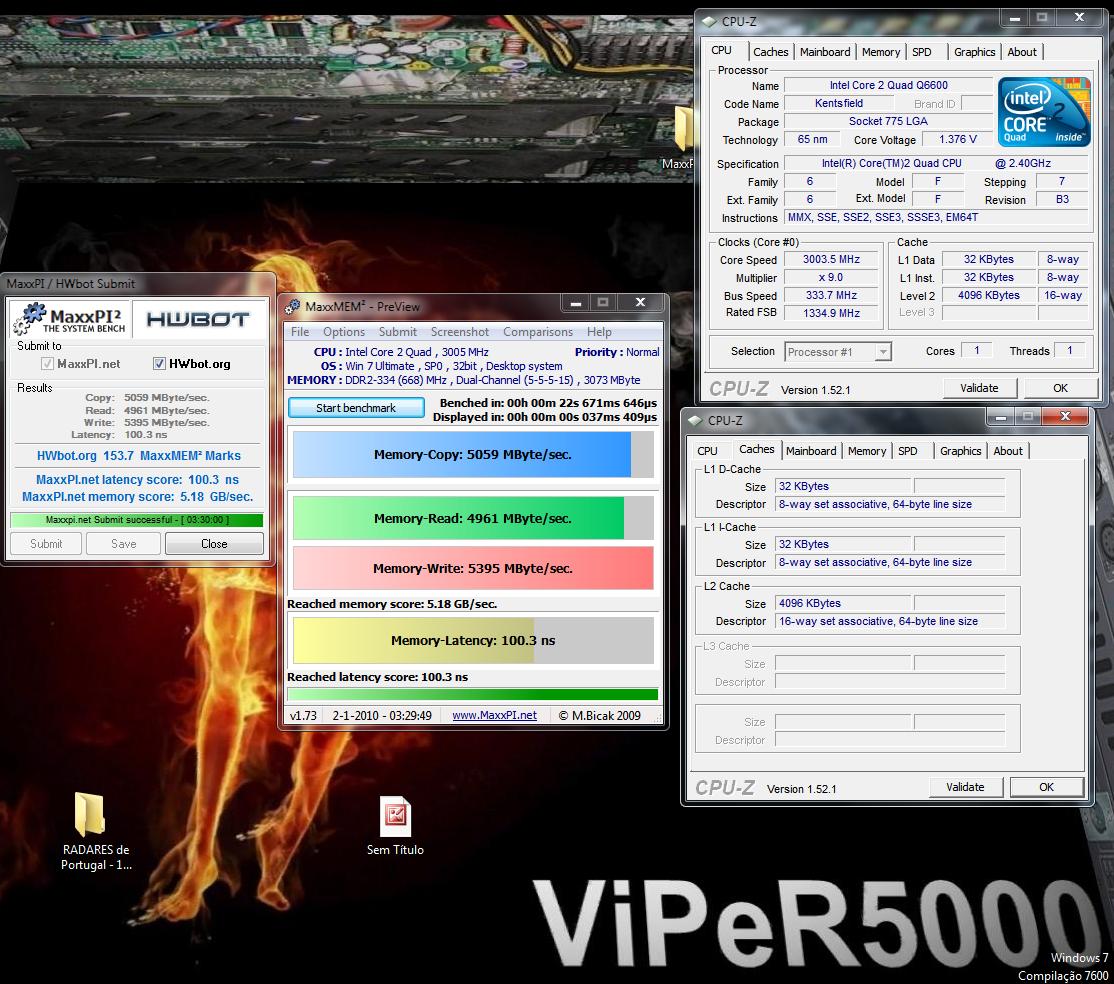The image size is (1114, 984).
Task: Switch to Memory tab in top CPU-Z
Action: 881,52
